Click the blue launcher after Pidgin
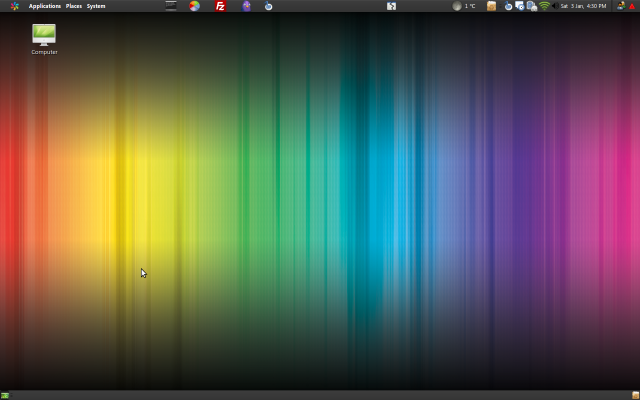Screen dimensions: 640x400 [x=268, y=6]
